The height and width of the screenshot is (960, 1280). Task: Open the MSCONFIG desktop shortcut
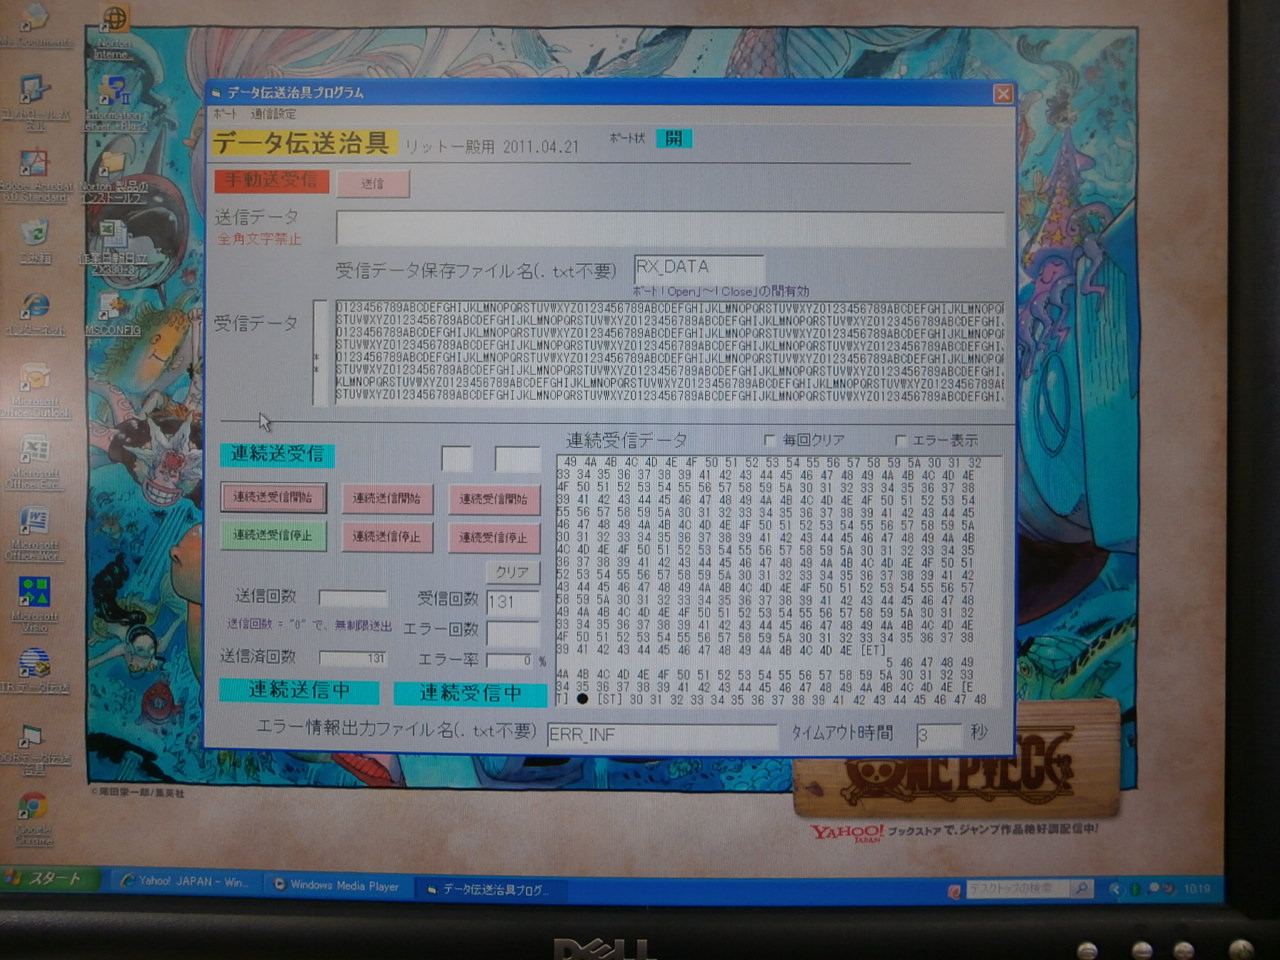(x=113, y=313)
